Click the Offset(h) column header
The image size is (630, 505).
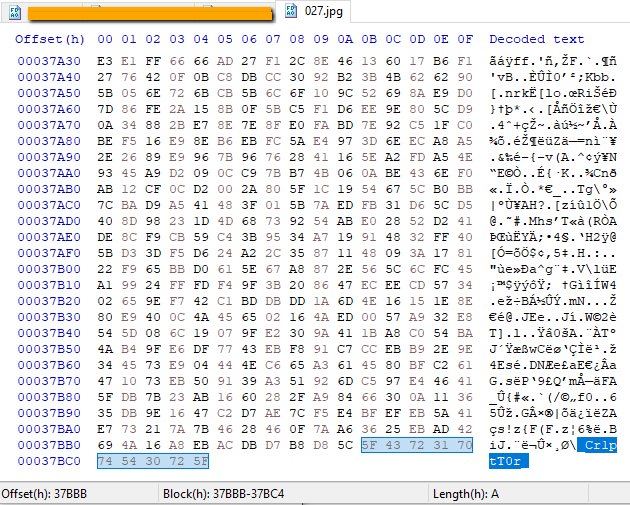coord(49,39)
